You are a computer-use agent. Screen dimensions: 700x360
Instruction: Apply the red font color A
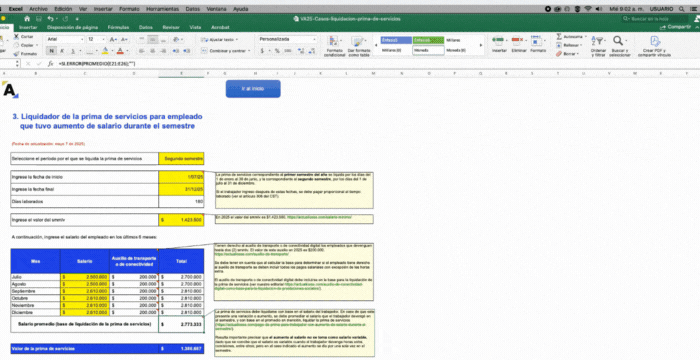point(121,51)
